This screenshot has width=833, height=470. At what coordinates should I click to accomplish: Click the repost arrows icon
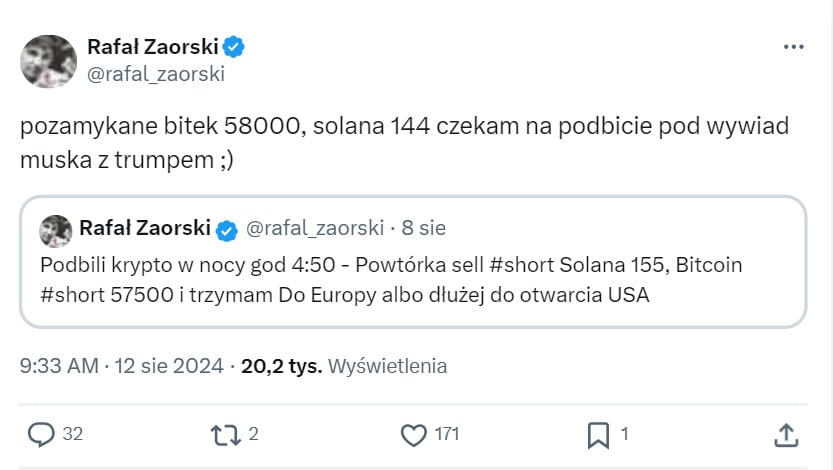click(x=224, y=434)
